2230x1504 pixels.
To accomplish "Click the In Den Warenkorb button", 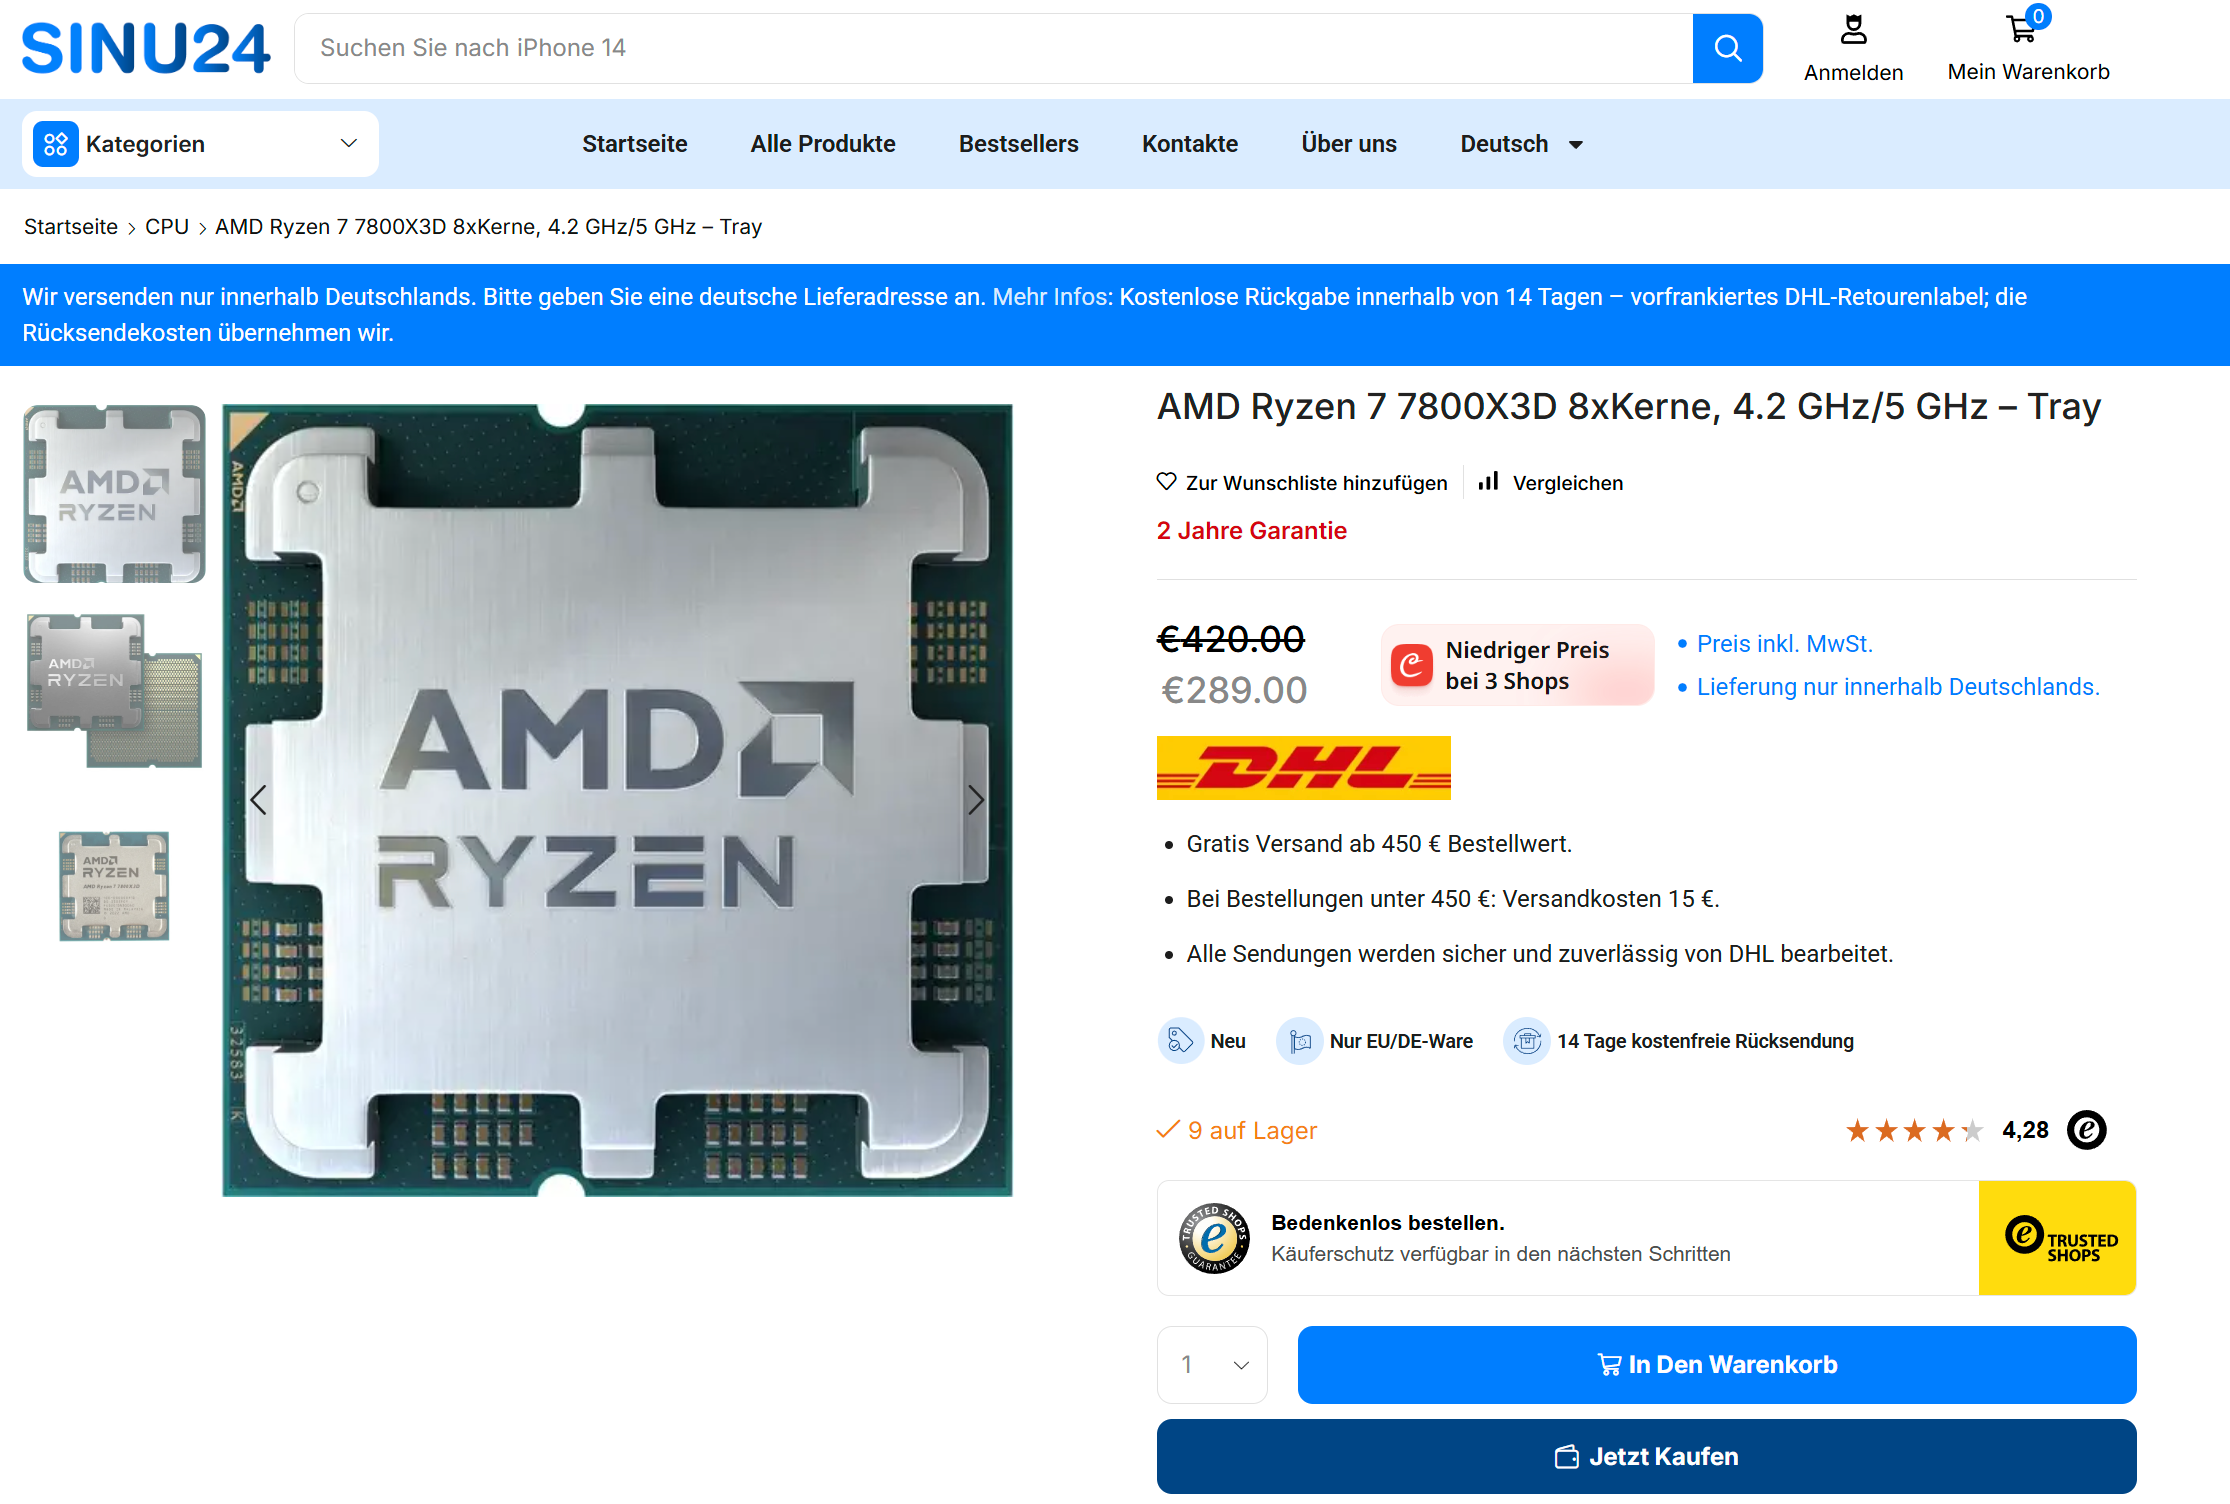I will coord(1717,1365).
